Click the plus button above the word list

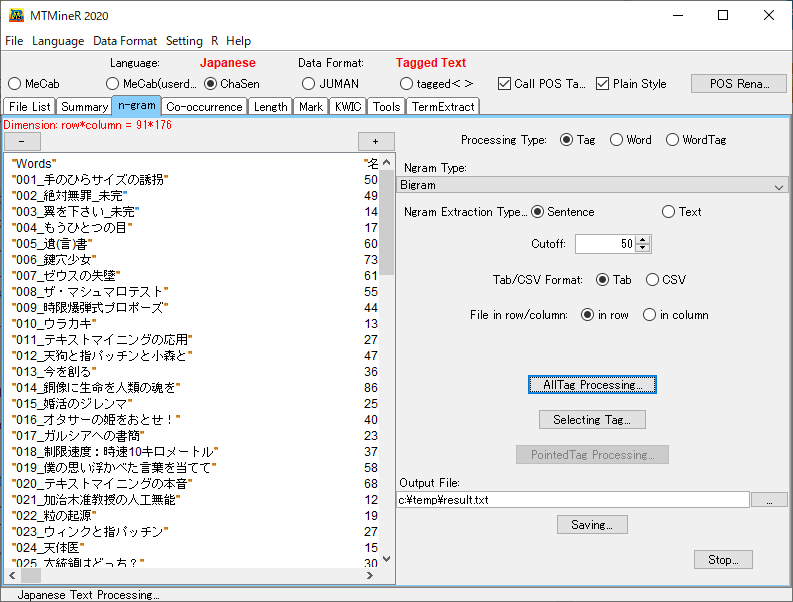point(376,141)
